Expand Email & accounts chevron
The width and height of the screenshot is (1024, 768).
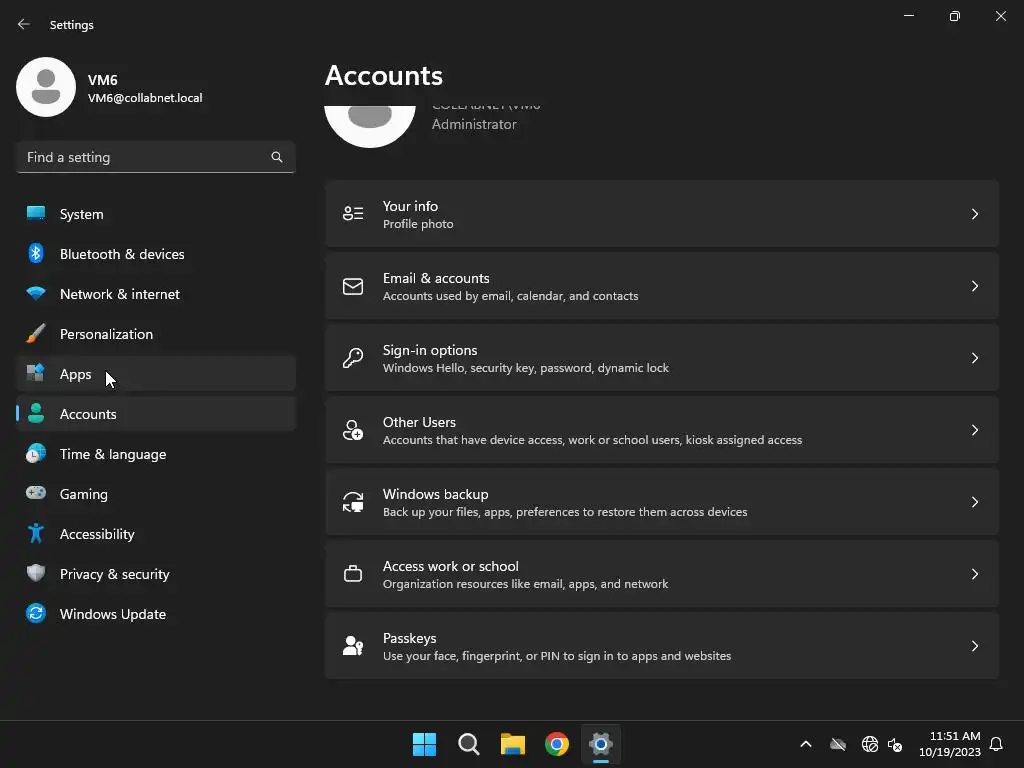click(974, 286)
